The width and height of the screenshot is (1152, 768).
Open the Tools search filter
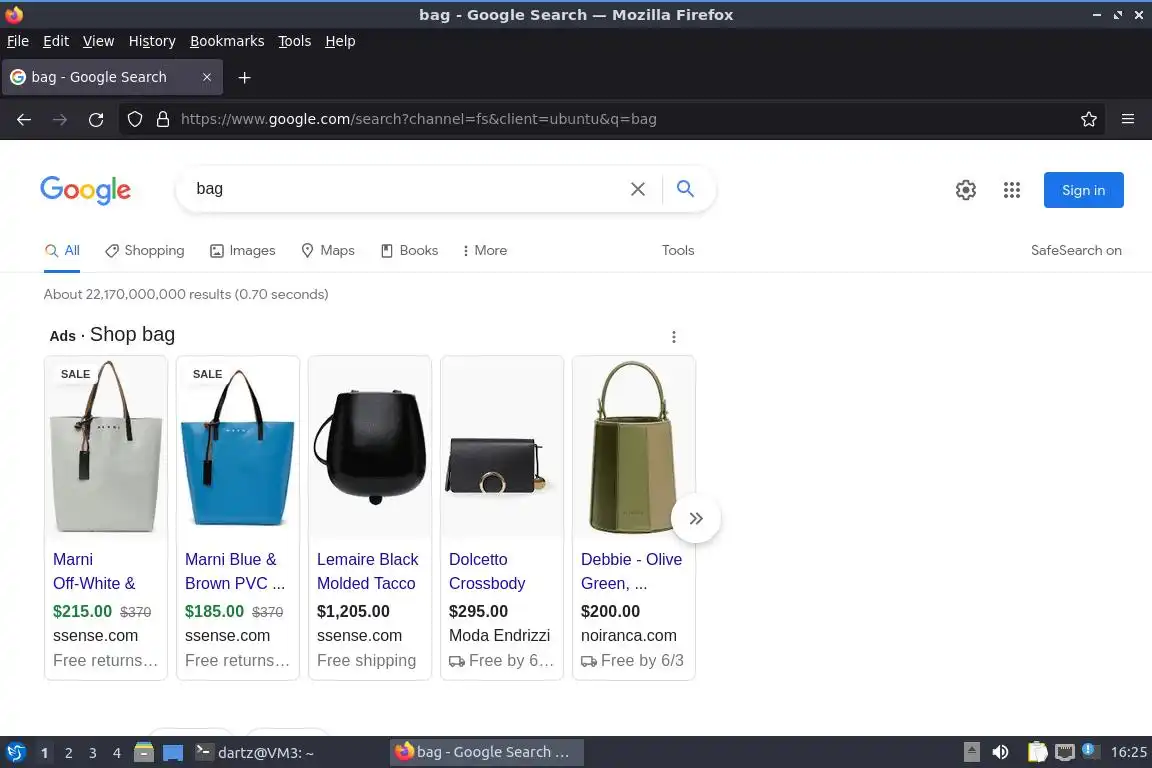(x=677, y=251)
